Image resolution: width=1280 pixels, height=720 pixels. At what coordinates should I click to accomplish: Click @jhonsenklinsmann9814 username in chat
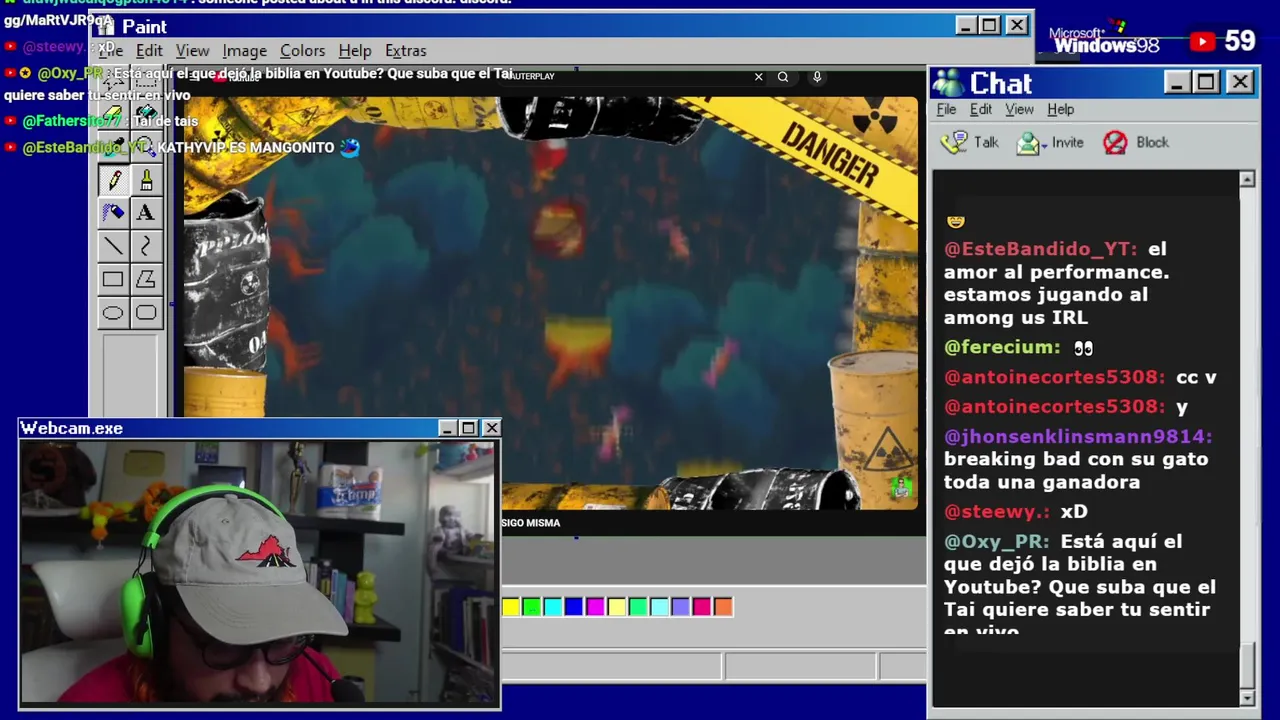(1078, 436)
